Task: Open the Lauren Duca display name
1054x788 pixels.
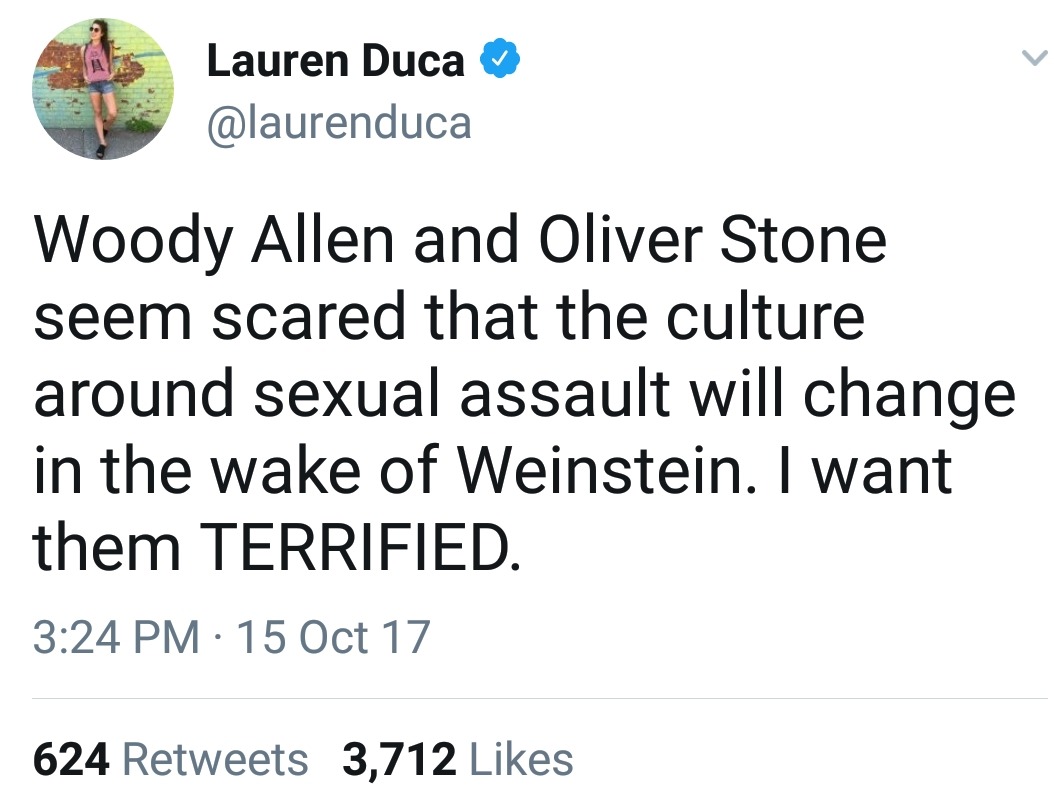Action: click(x=336, y=62)
